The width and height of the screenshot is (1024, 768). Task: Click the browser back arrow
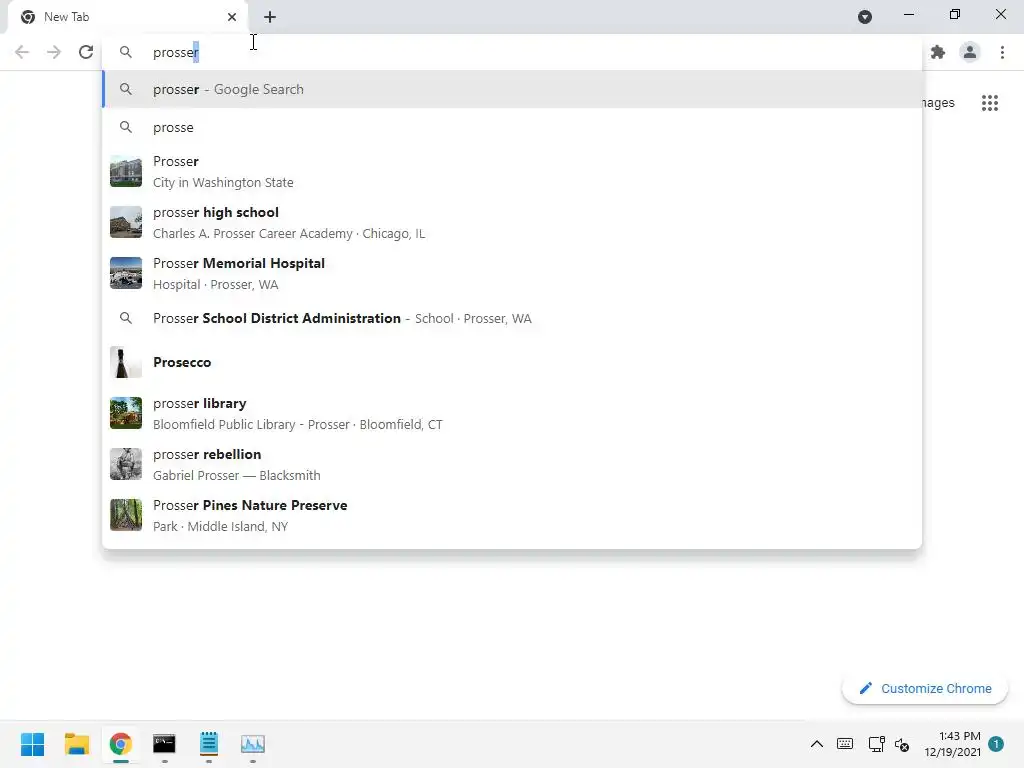[x=22, y=52]
